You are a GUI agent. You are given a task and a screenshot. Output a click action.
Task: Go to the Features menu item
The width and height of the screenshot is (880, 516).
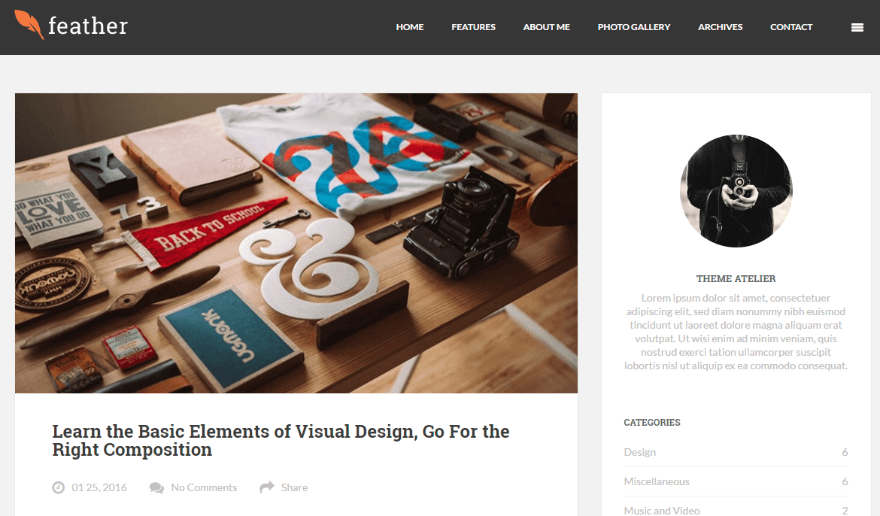(x=473, y=27)
